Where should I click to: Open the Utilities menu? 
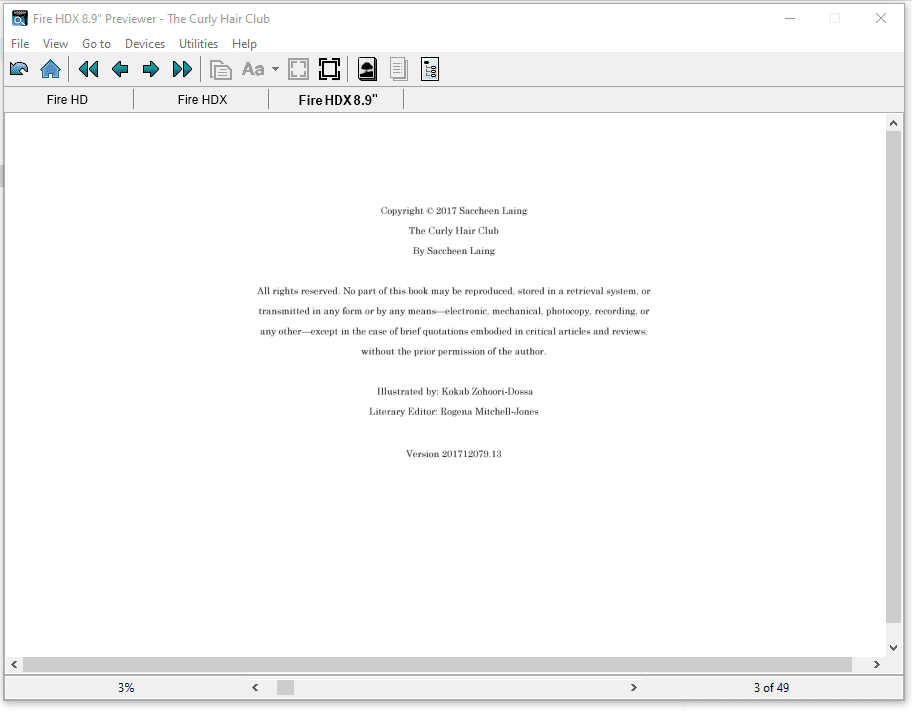(198, 44)
